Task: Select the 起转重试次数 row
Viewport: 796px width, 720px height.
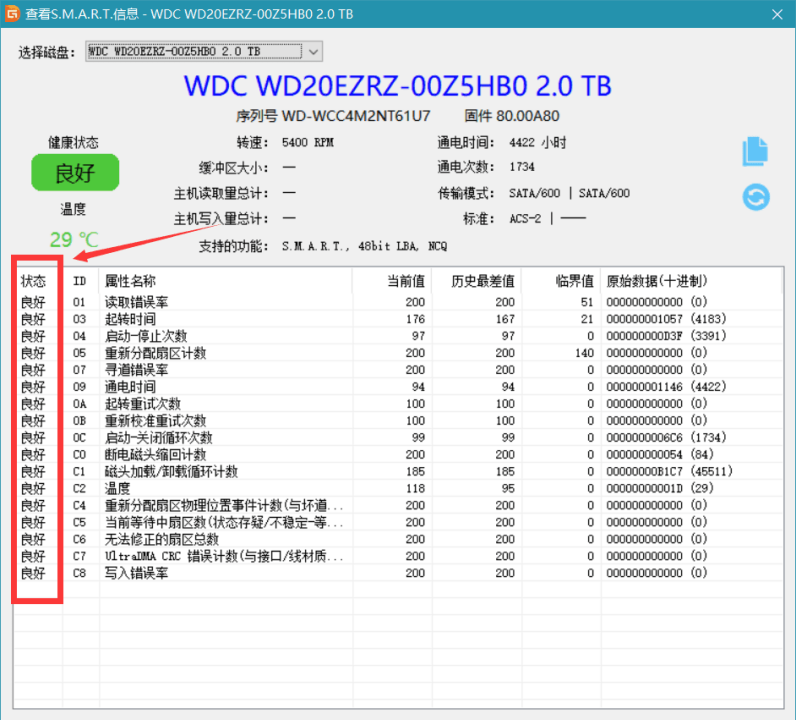Action: pyautogui.click(x=398, y=404)
